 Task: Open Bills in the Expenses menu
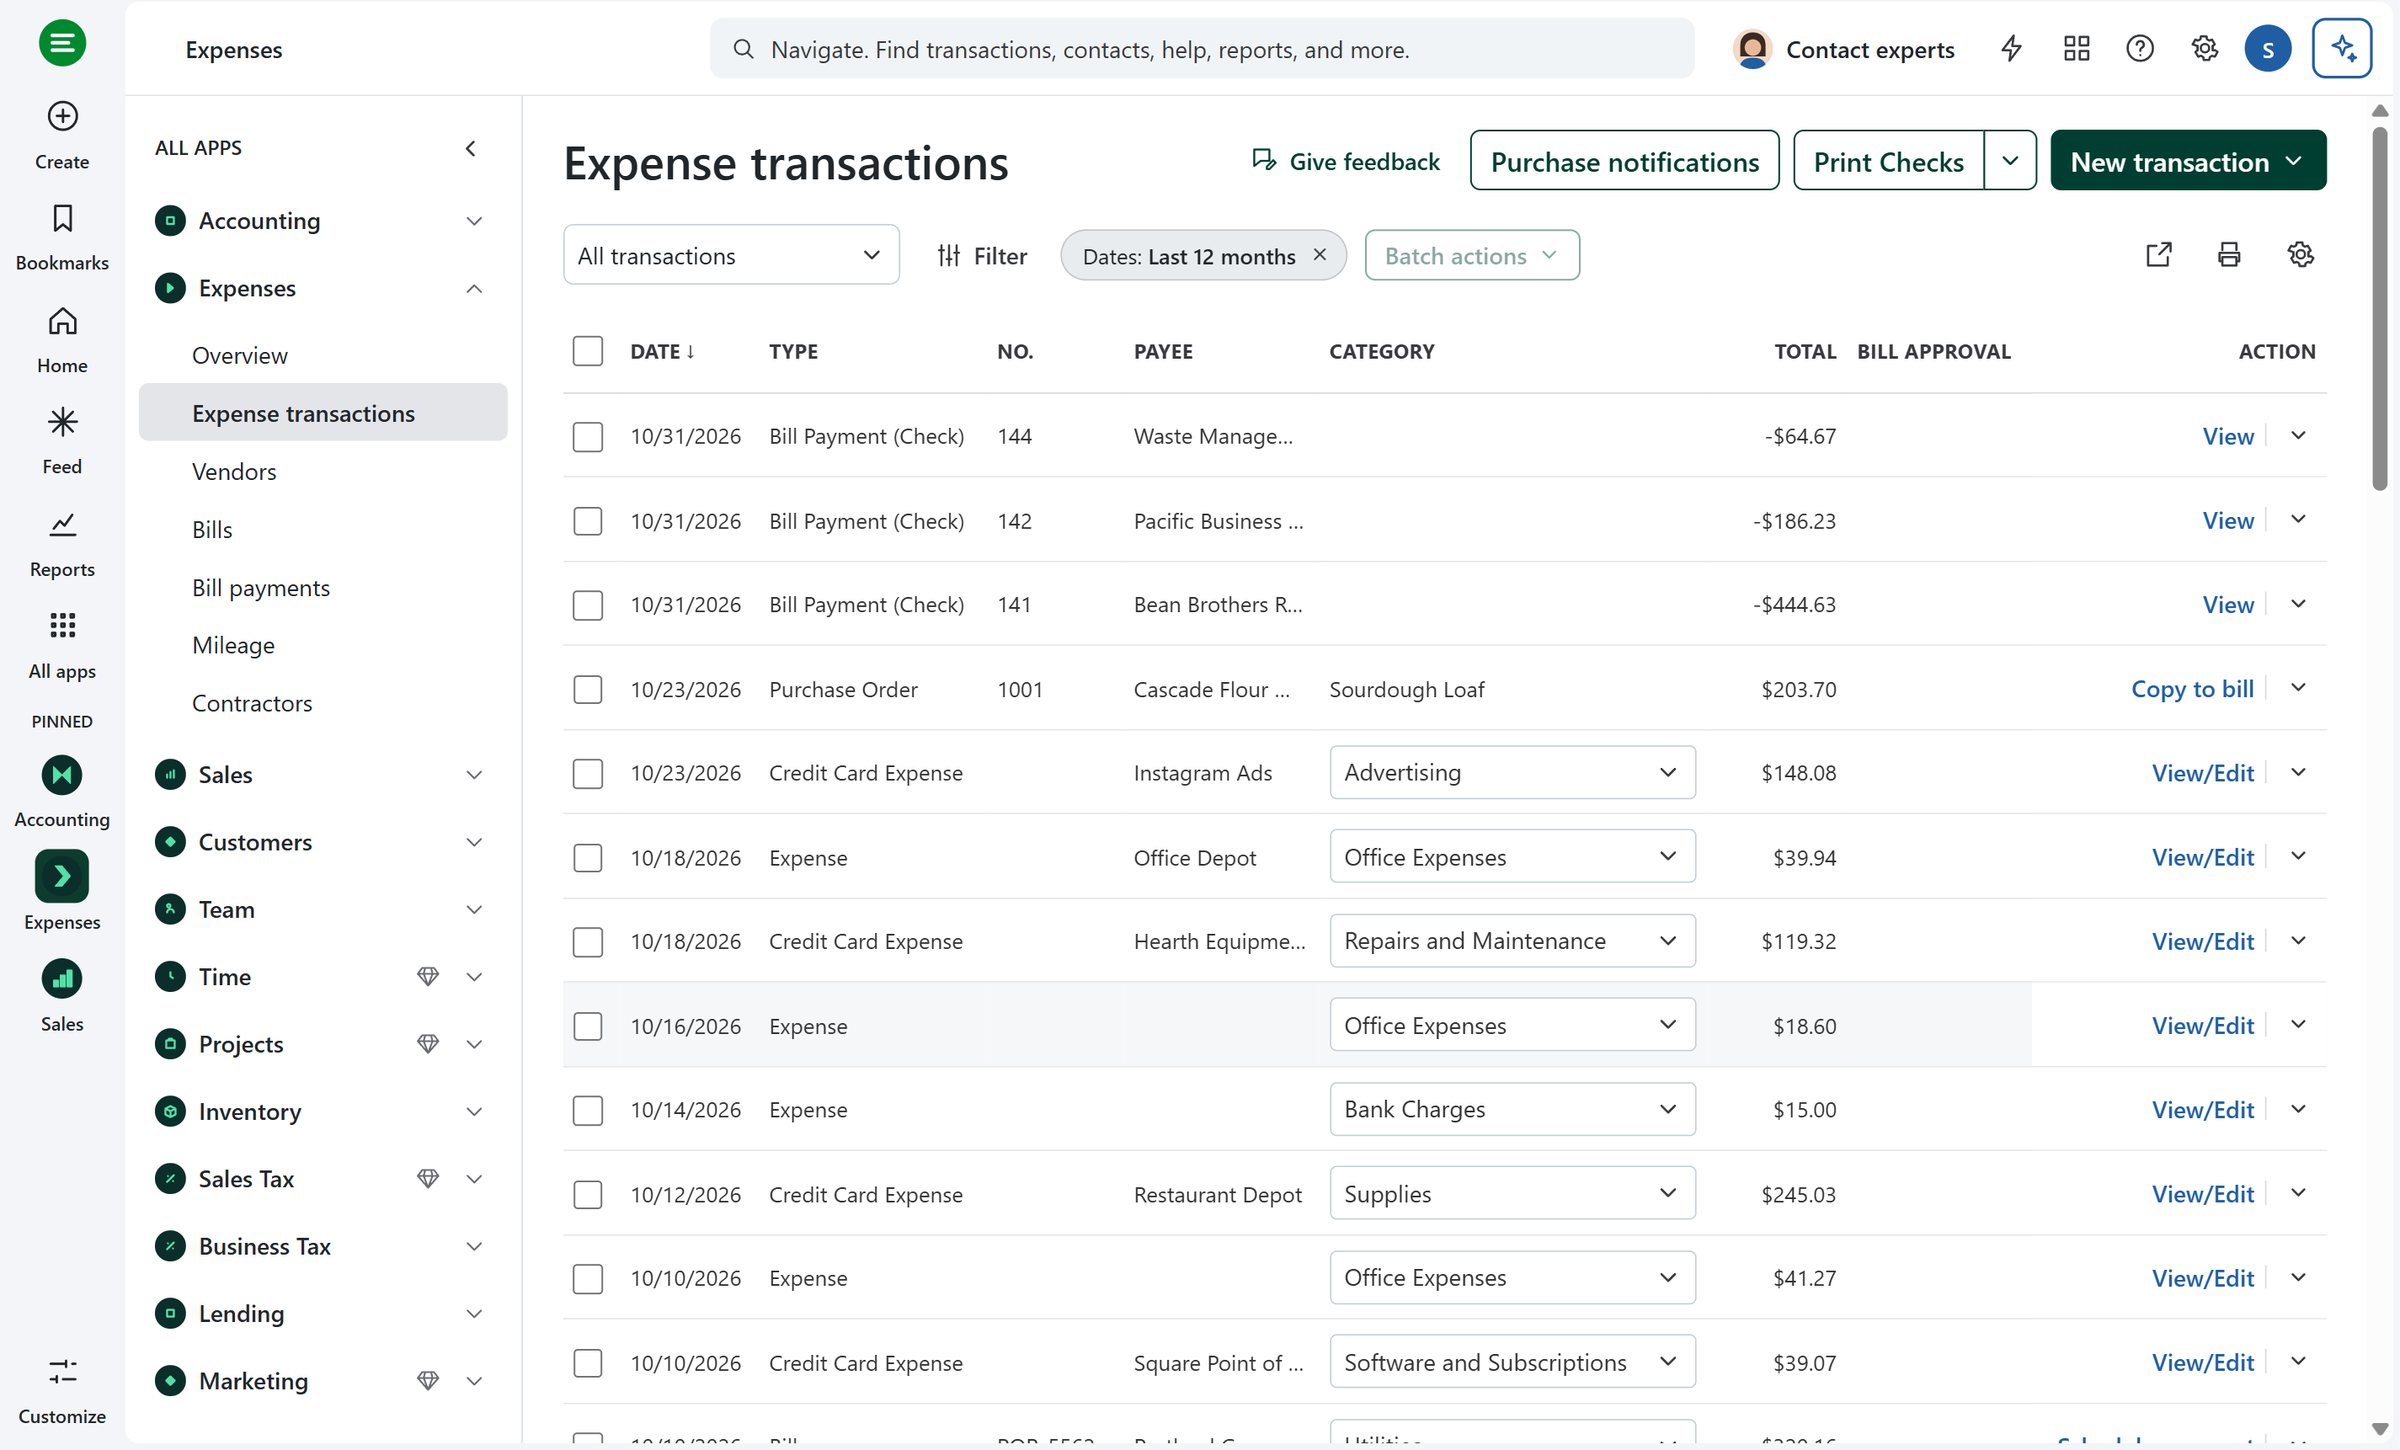[x=212, y=529]
